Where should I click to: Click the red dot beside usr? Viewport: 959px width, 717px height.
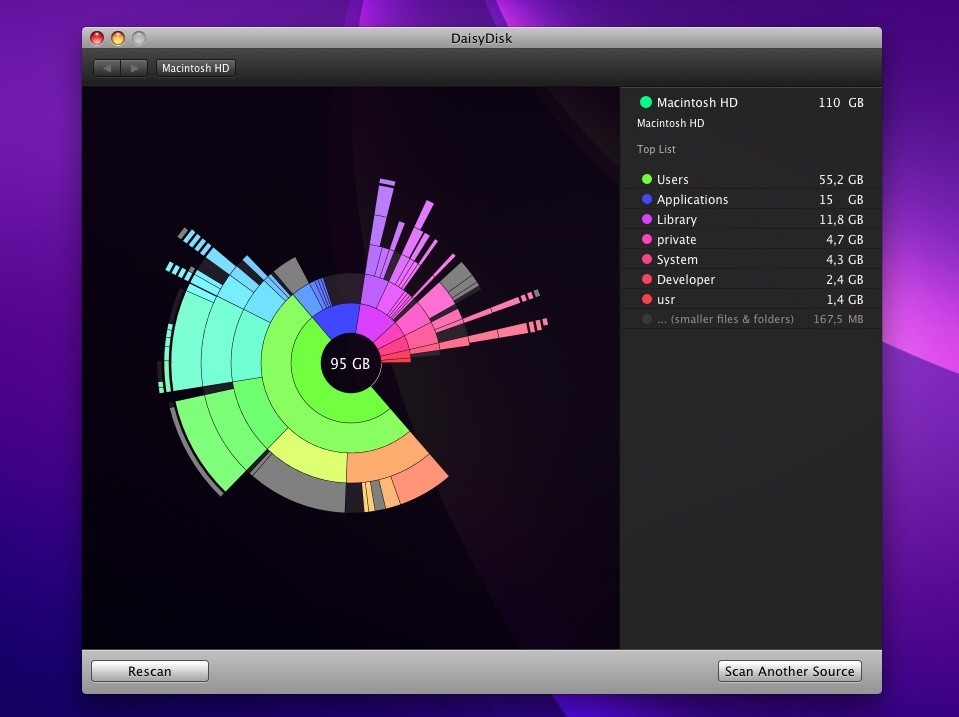coord(646,299)
